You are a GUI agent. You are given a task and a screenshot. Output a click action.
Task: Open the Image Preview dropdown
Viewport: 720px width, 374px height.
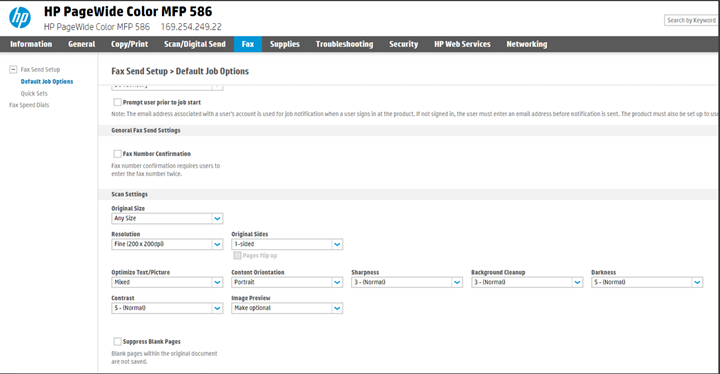[287, 308]
